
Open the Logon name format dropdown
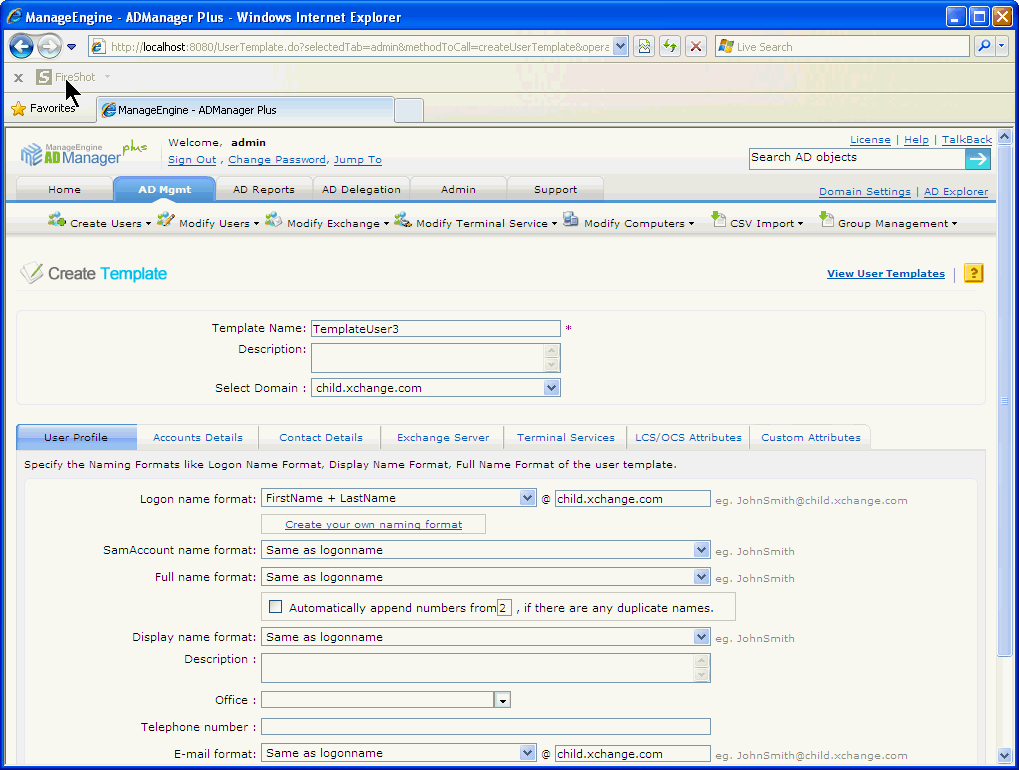[527, 498]
